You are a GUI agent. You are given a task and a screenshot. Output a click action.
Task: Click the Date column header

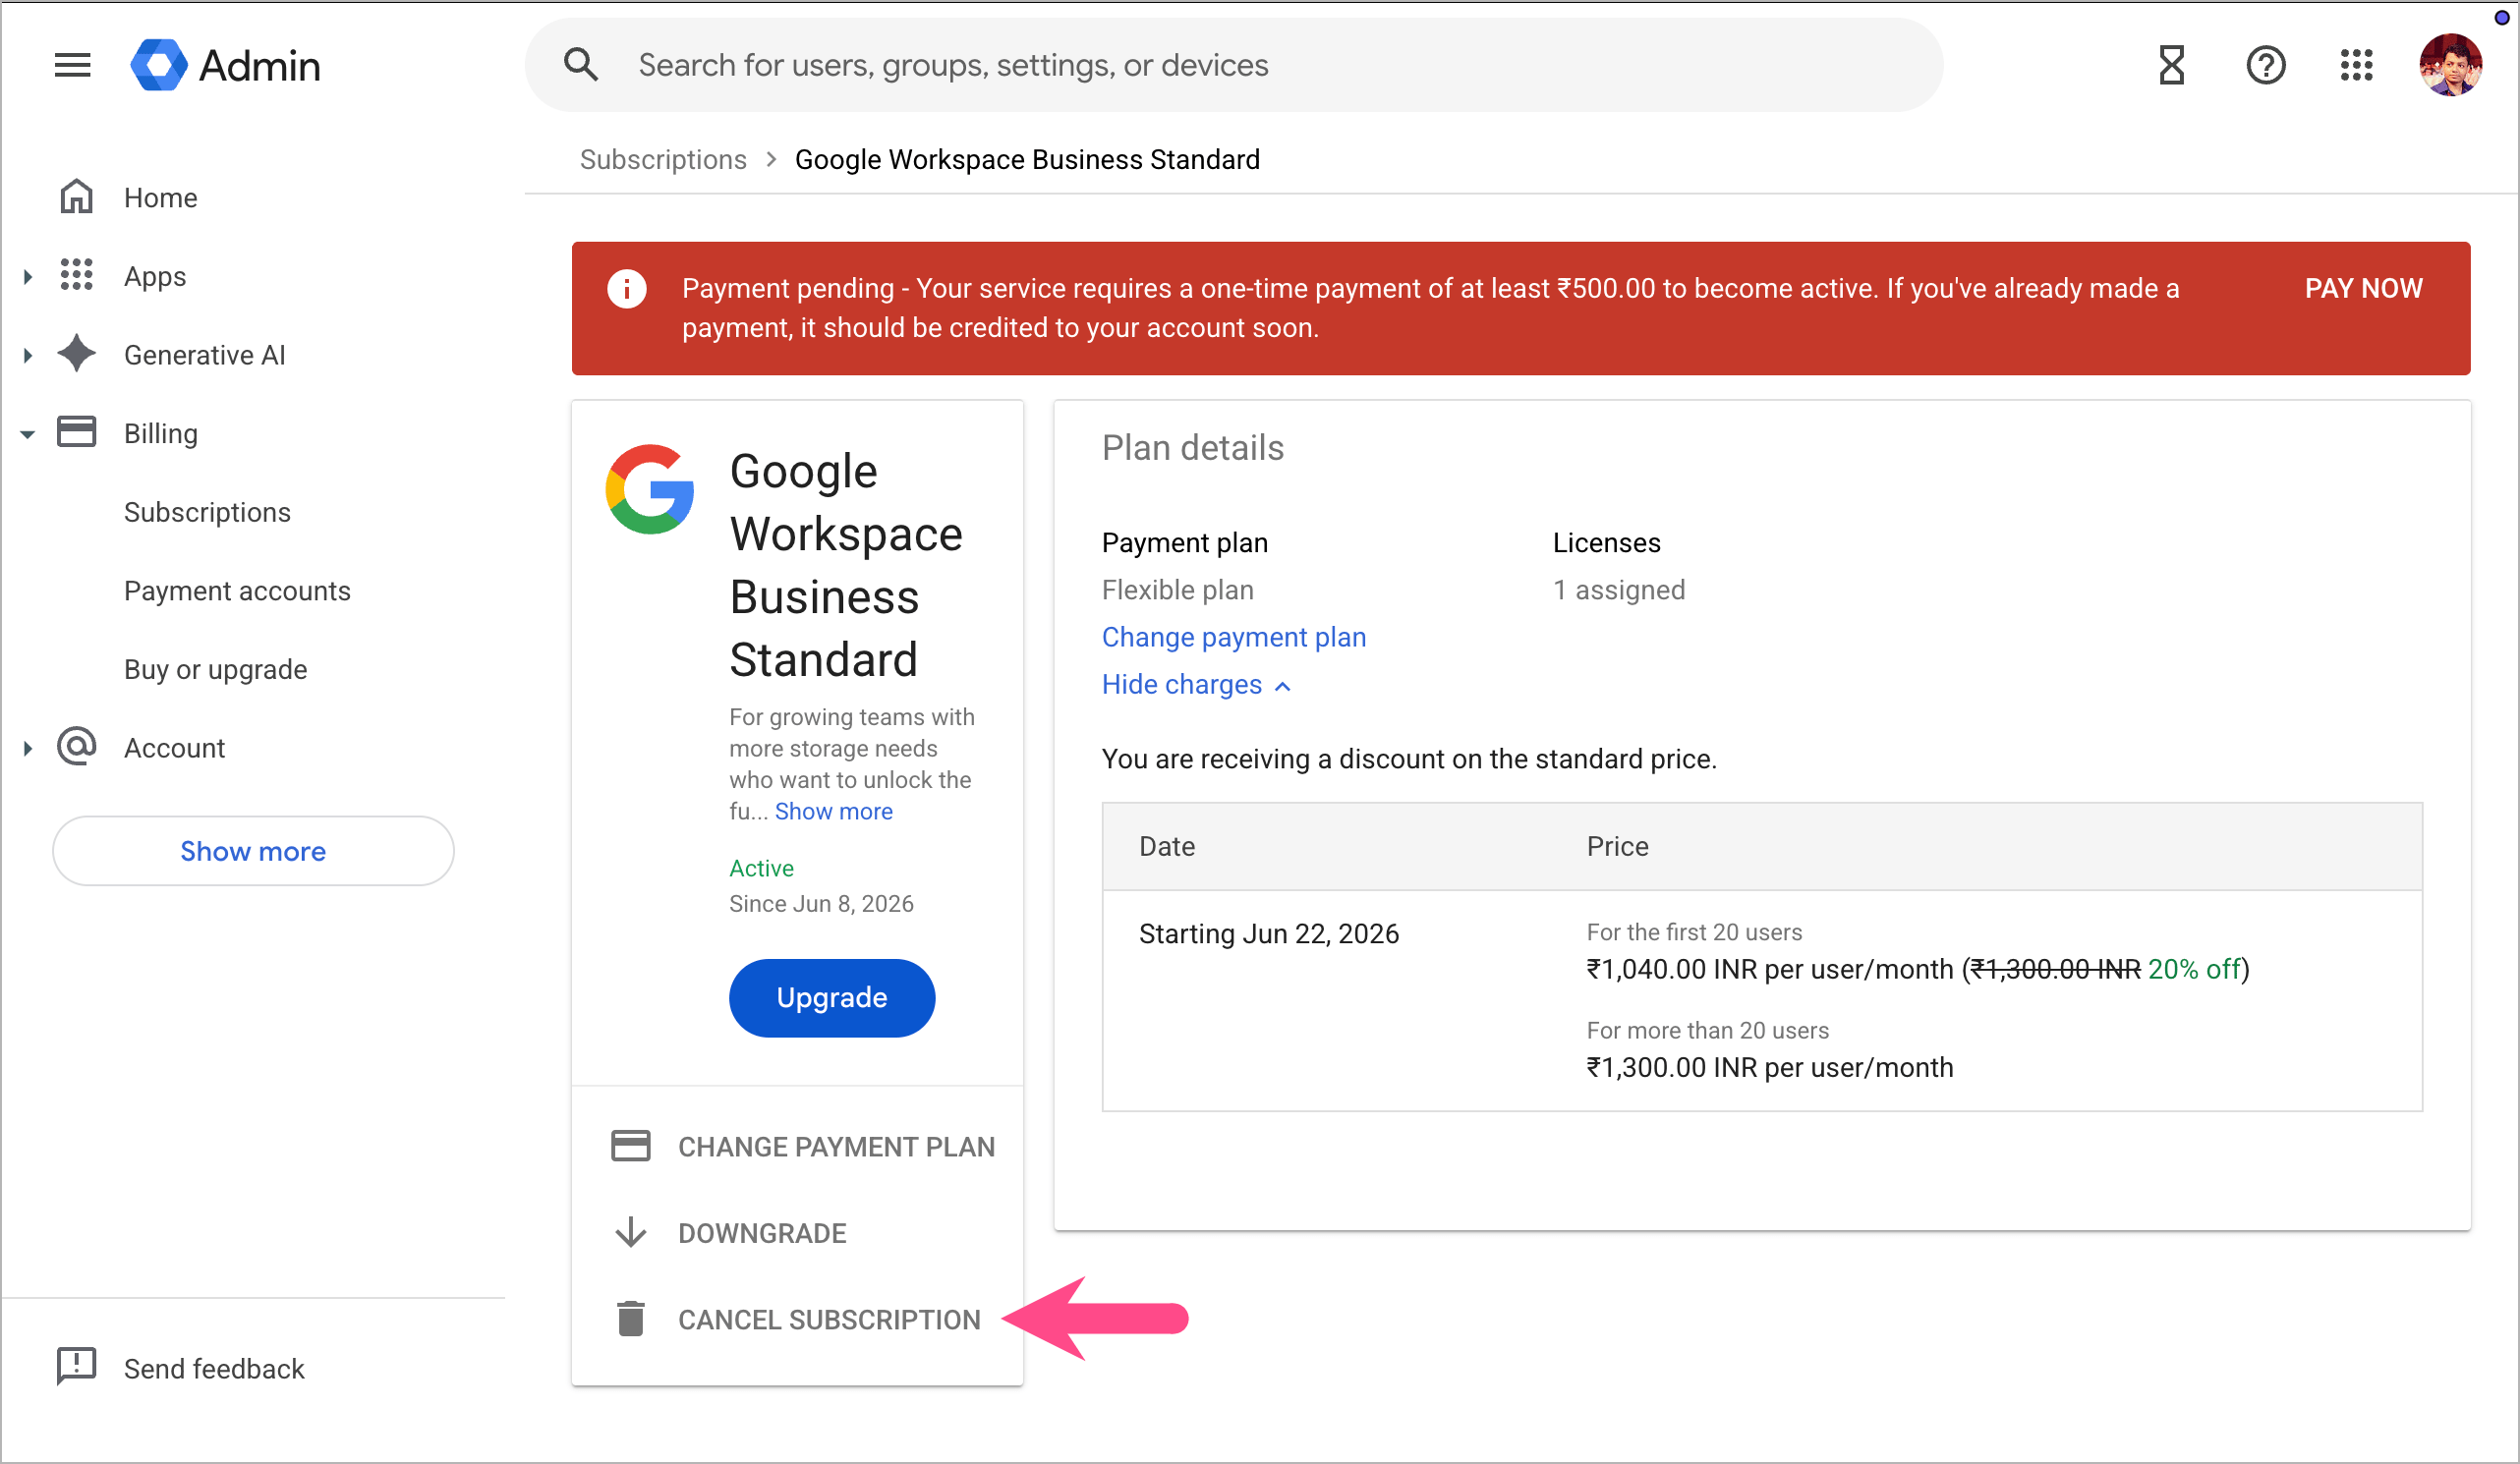click(1167, 846)
